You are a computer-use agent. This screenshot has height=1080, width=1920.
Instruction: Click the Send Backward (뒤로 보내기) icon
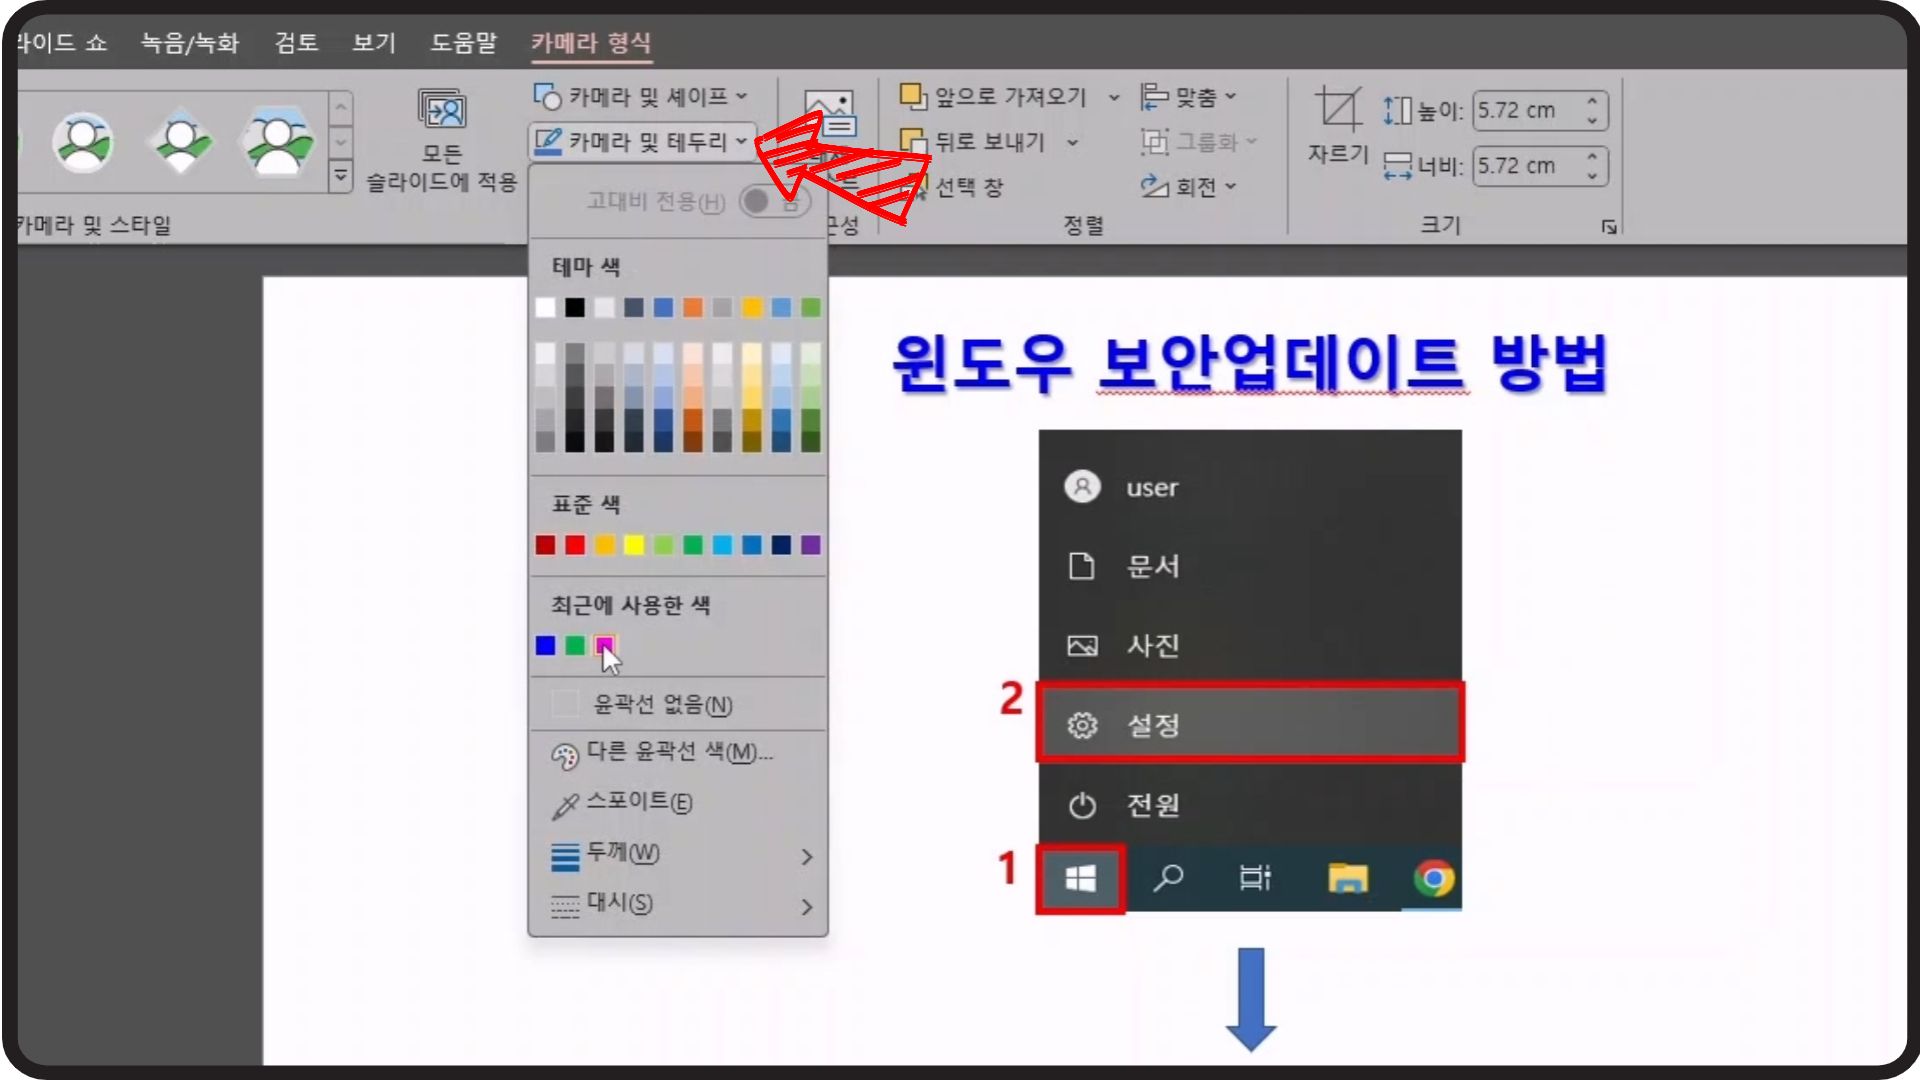(912, 141)
